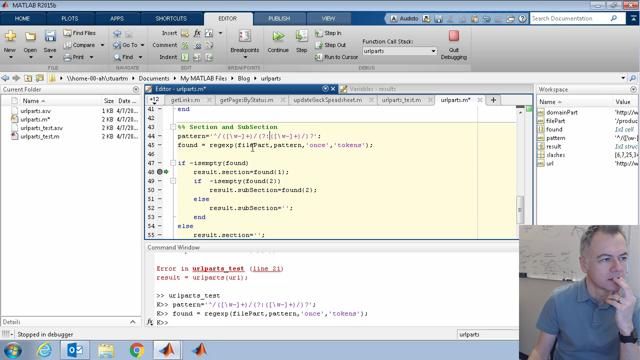Click the smart Indent icon
640x360 pixels.
click(x=185, y=57)
